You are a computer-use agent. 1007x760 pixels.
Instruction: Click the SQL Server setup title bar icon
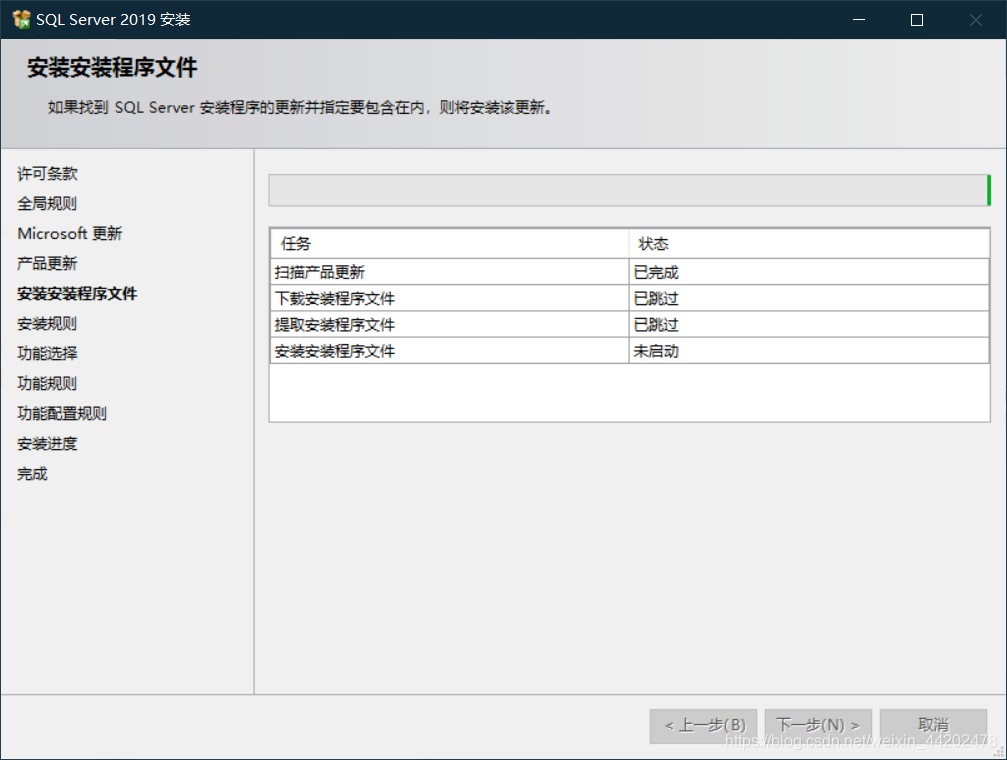point(21,19)
